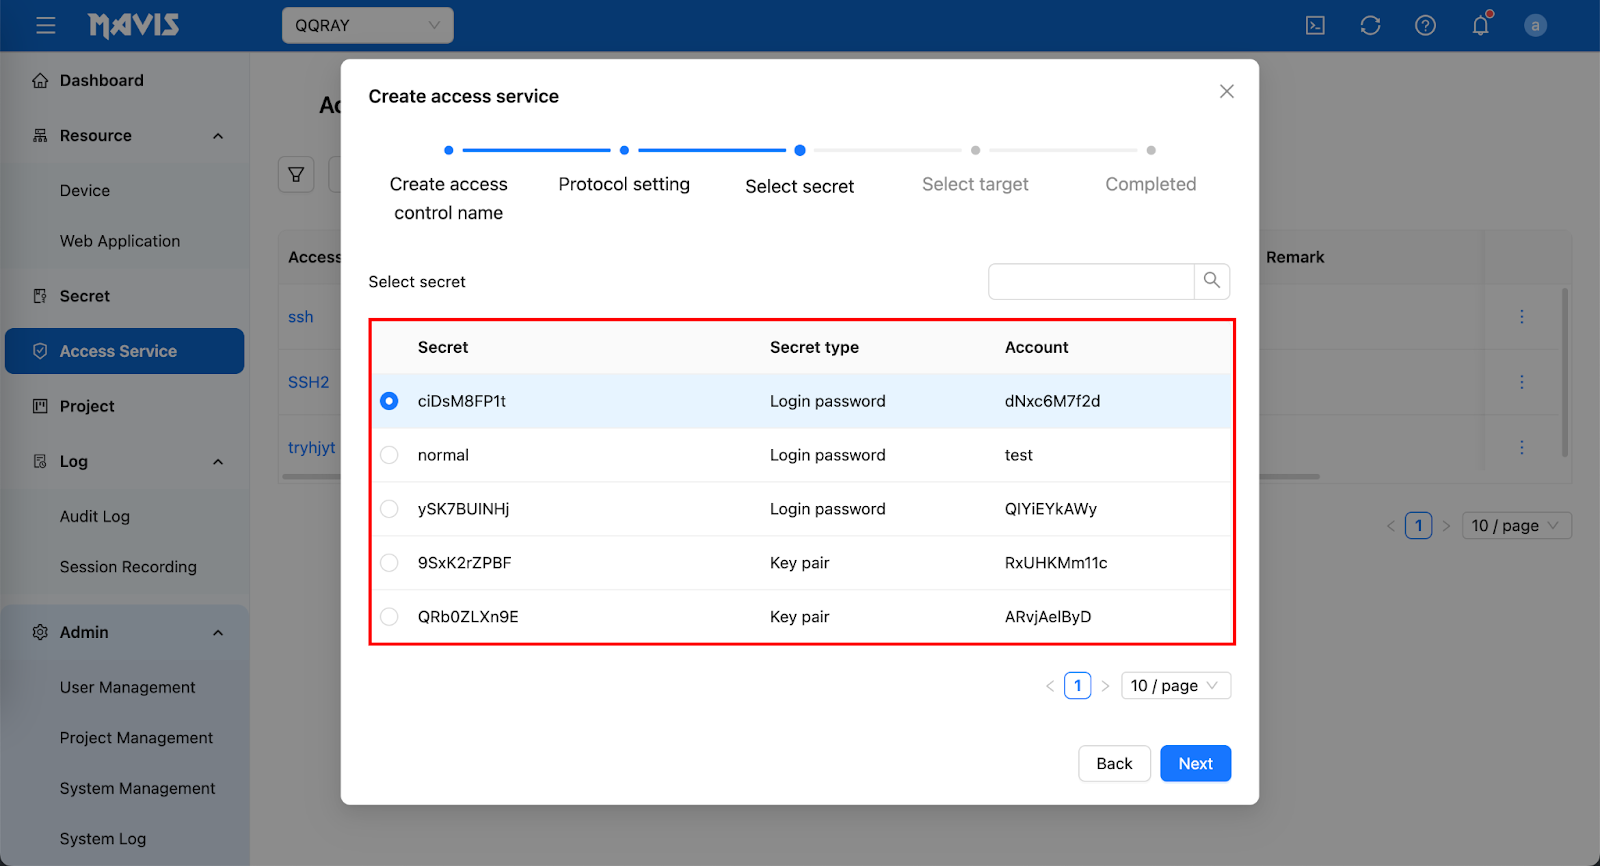Open the dialog's 10 / page dropdown

pyautogui.click(x=1175, y=686)
